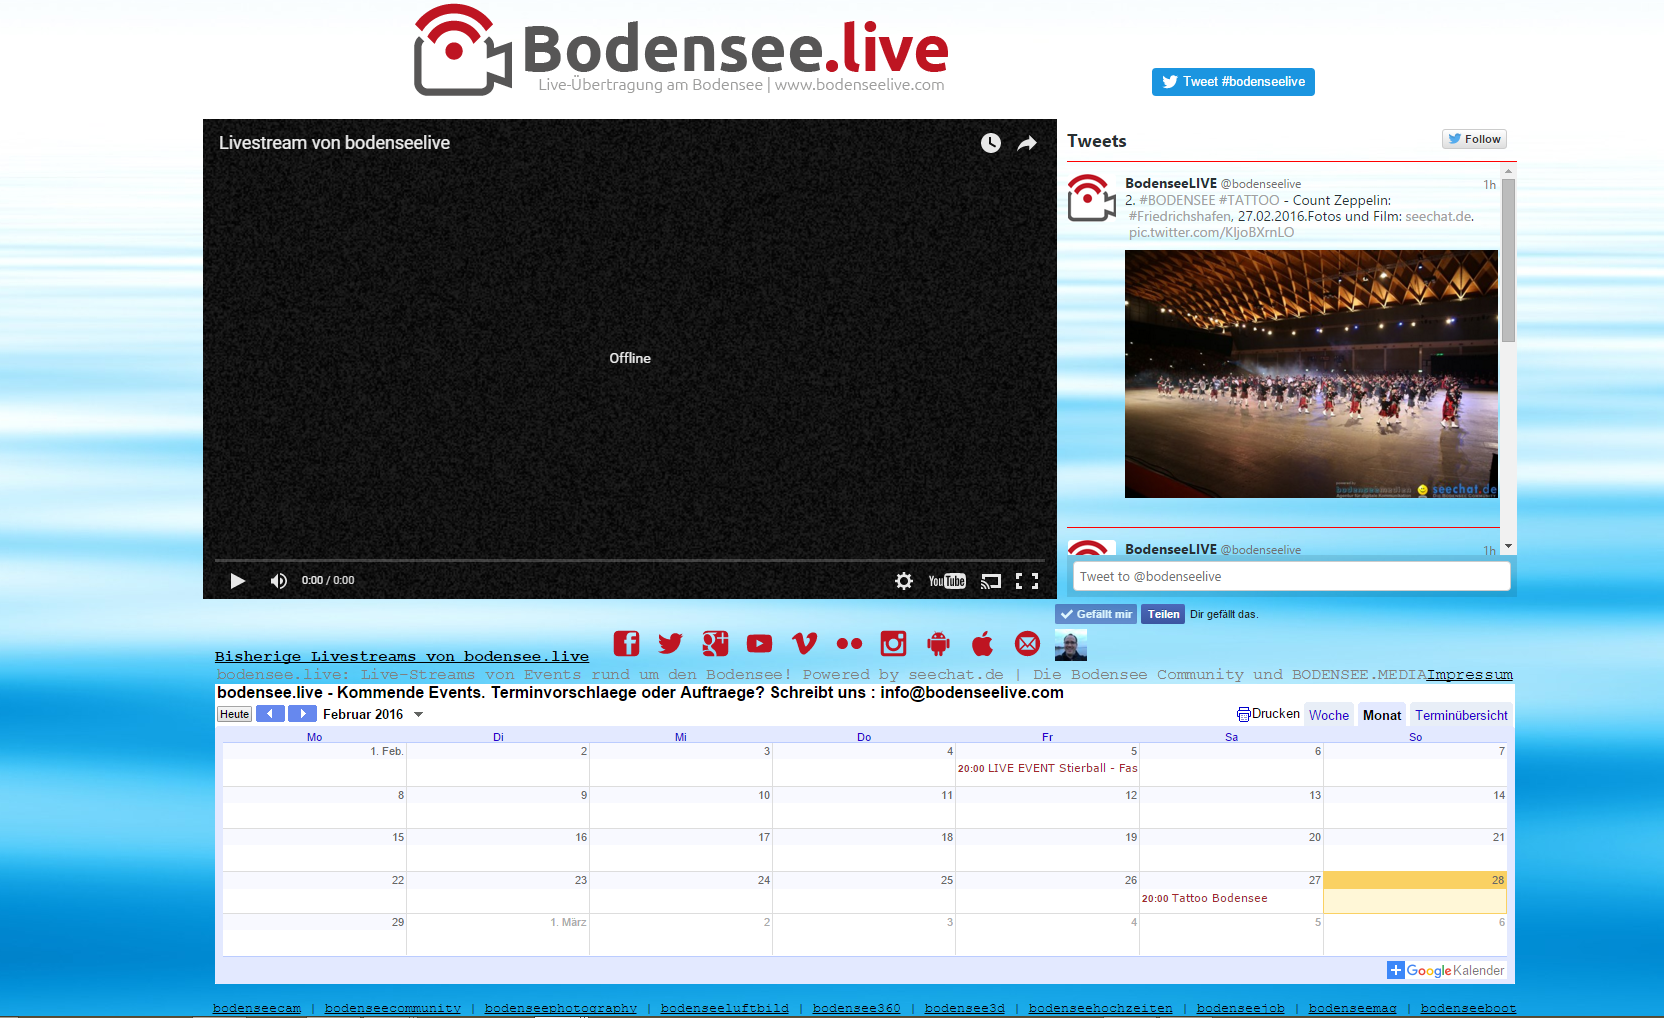Switch calendar to Woche view
Viewport: 1664px width, 1018px height.
(1329, 715)
